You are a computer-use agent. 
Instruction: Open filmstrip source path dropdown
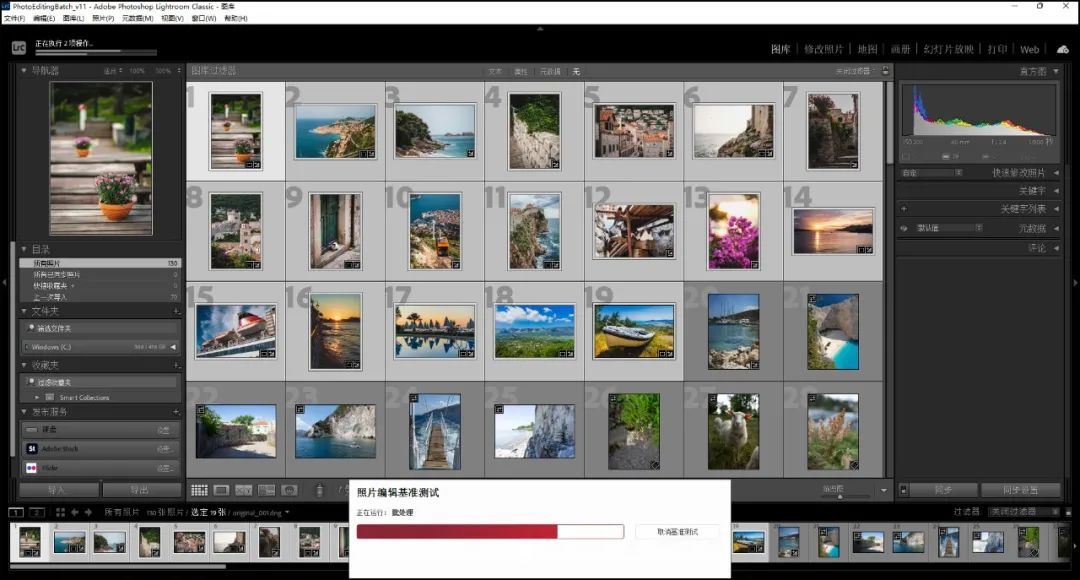coord(287,512)
